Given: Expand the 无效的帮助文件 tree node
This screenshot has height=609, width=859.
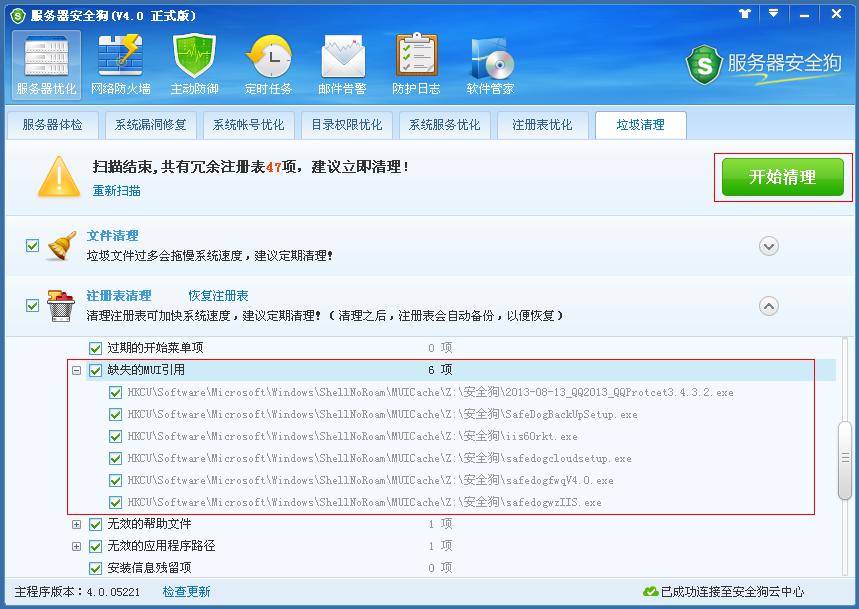Looking at the screenshot, I should click(78, 524).
